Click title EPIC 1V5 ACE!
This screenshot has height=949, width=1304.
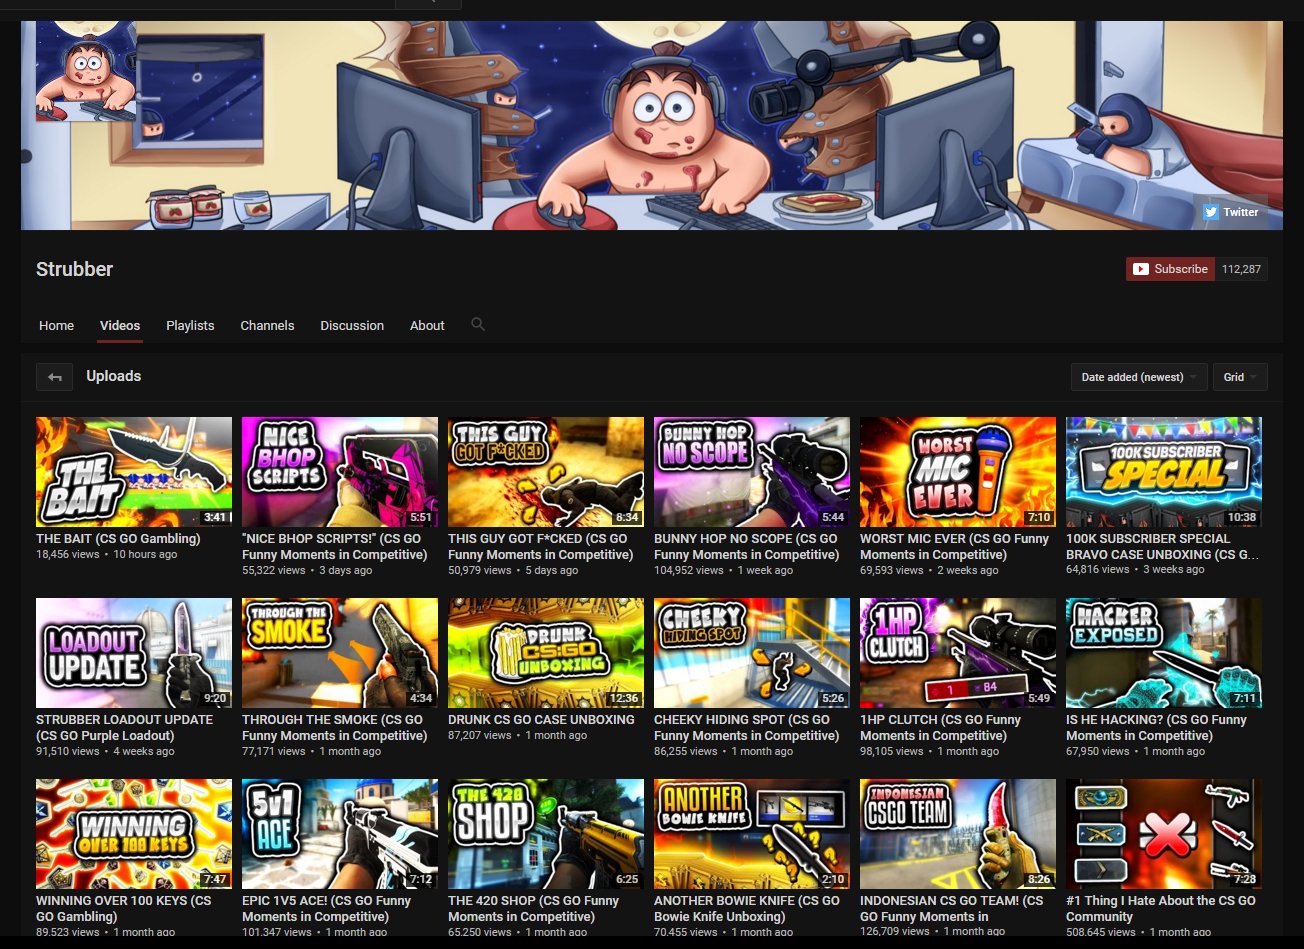327,909
